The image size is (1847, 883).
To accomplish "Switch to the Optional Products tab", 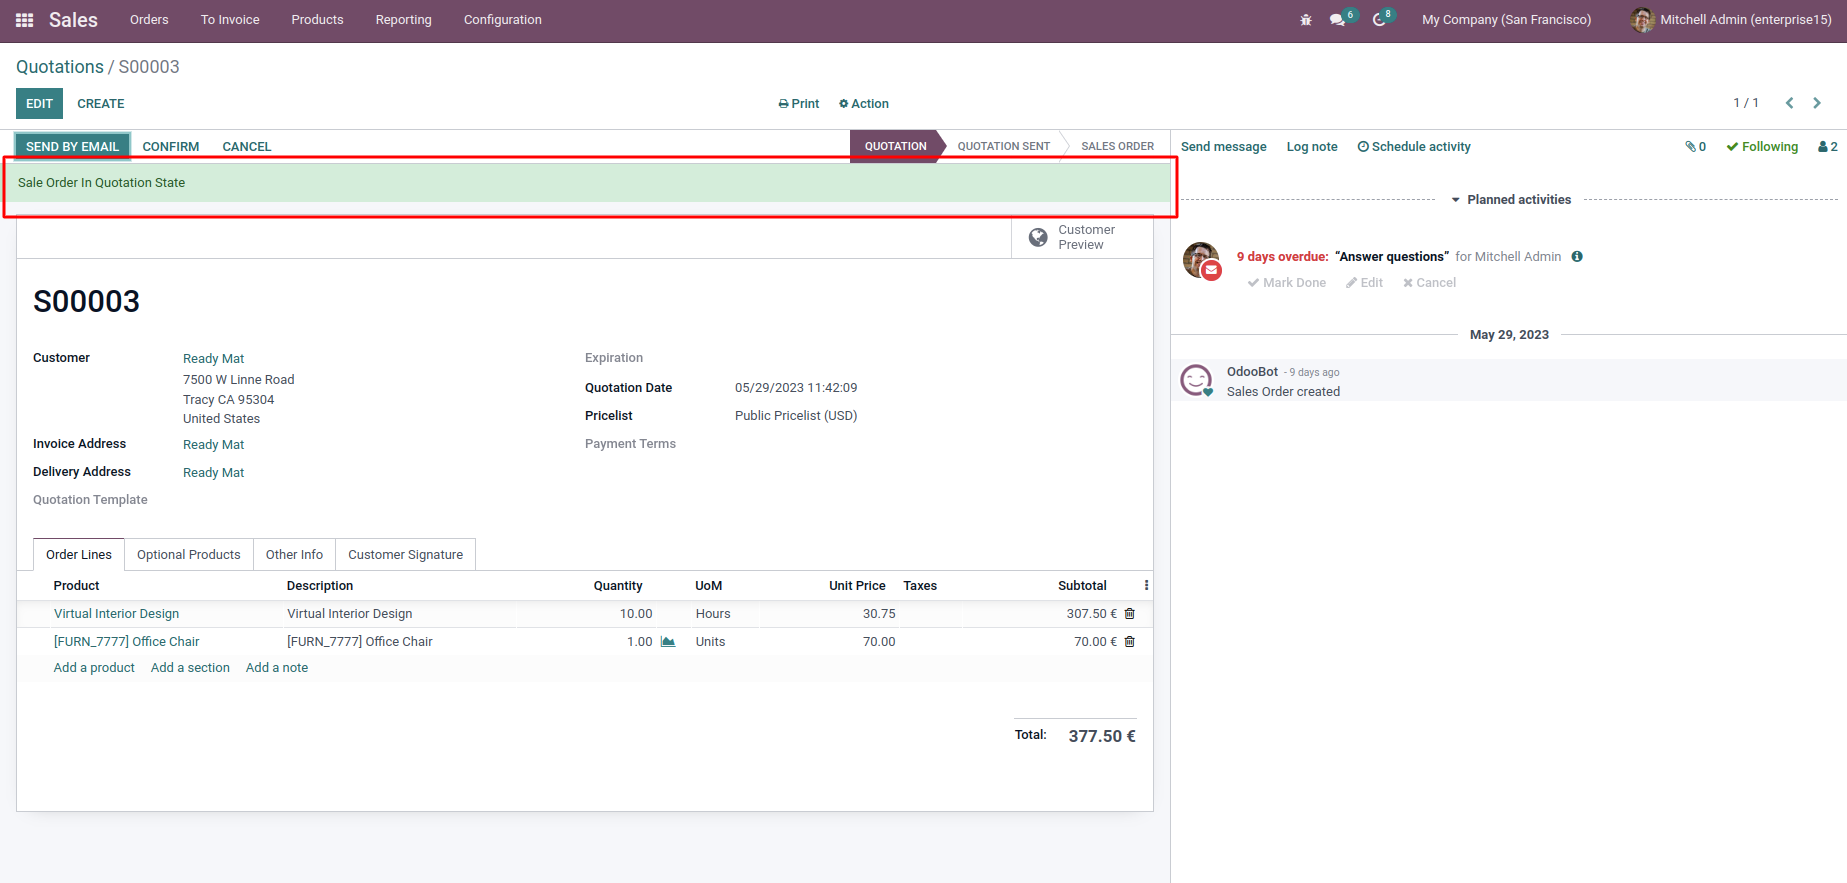I will coord(189,555).
